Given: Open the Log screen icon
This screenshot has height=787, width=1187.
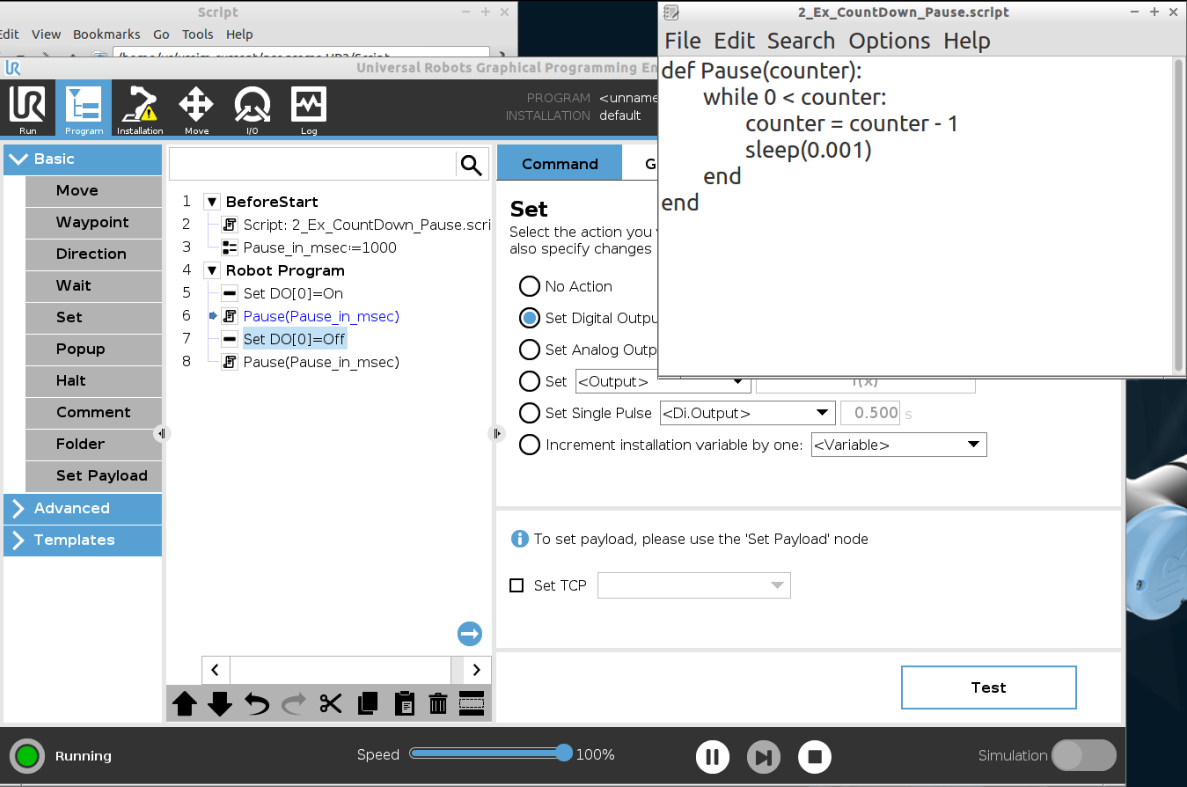Looking at the screenshot, I should pyautogui.click(x=309, y=109).
